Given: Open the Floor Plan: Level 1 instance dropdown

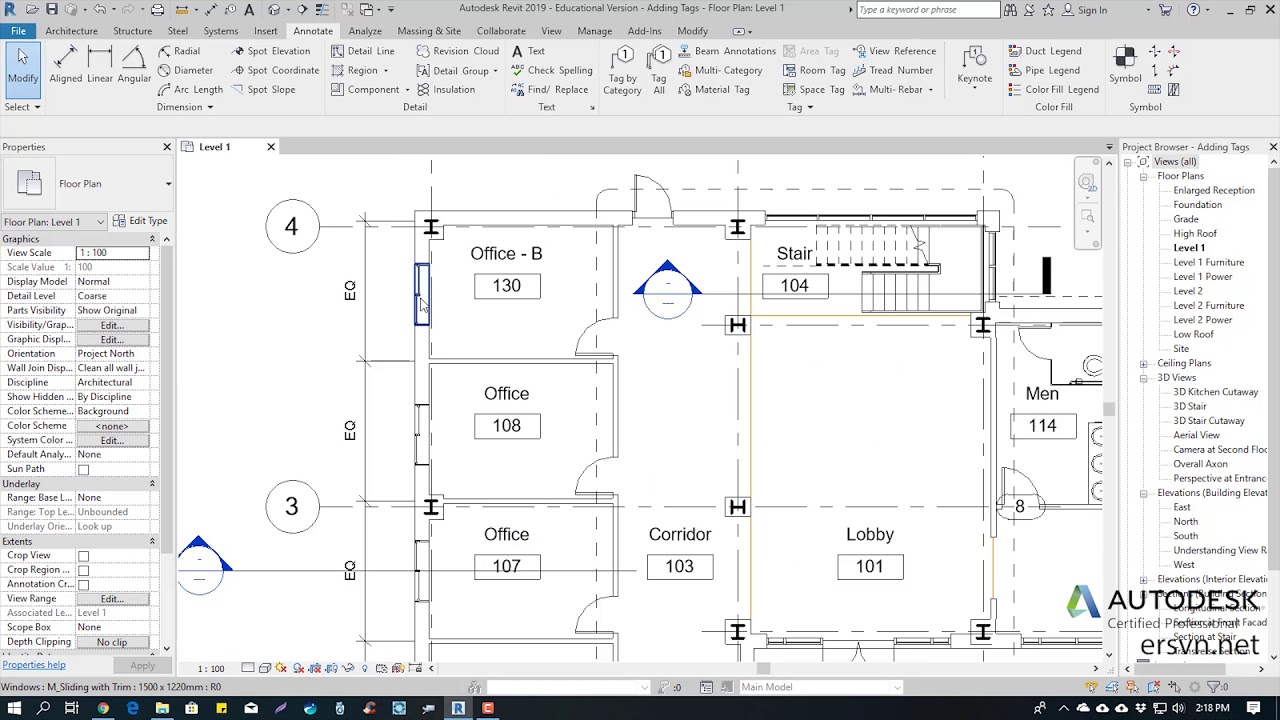Looking at the screenshot, I should (54, 222).
